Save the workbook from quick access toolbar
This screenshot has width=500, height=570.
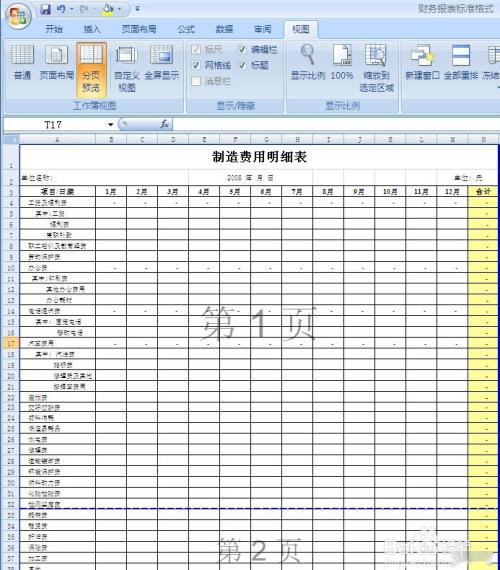(45, 9)
